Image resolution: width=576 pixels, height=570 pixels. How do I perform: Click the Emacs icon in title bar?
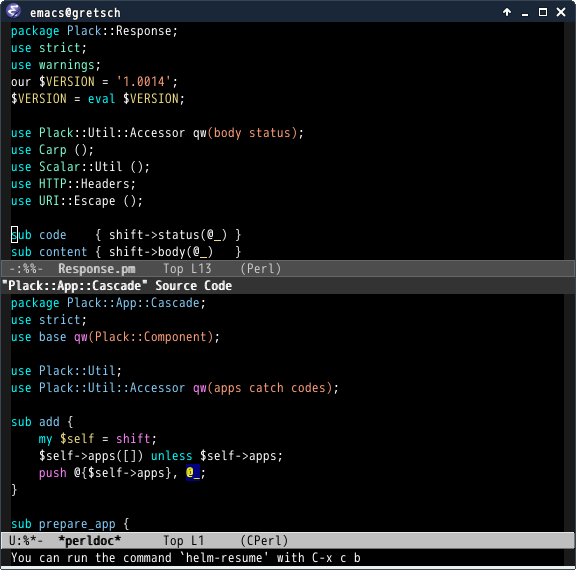pos(13,11)
